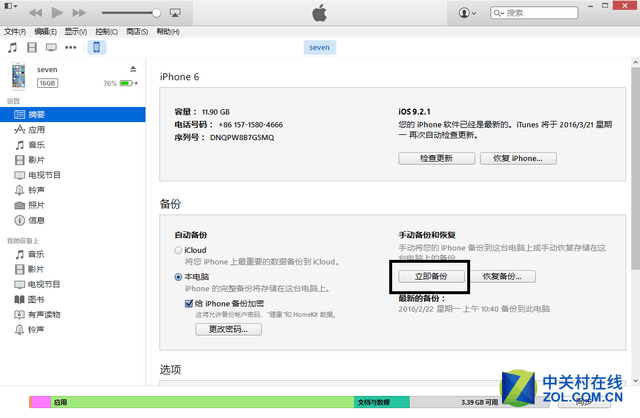Click the 搜索 search field
640x418 pixels.
coord(534,13)
